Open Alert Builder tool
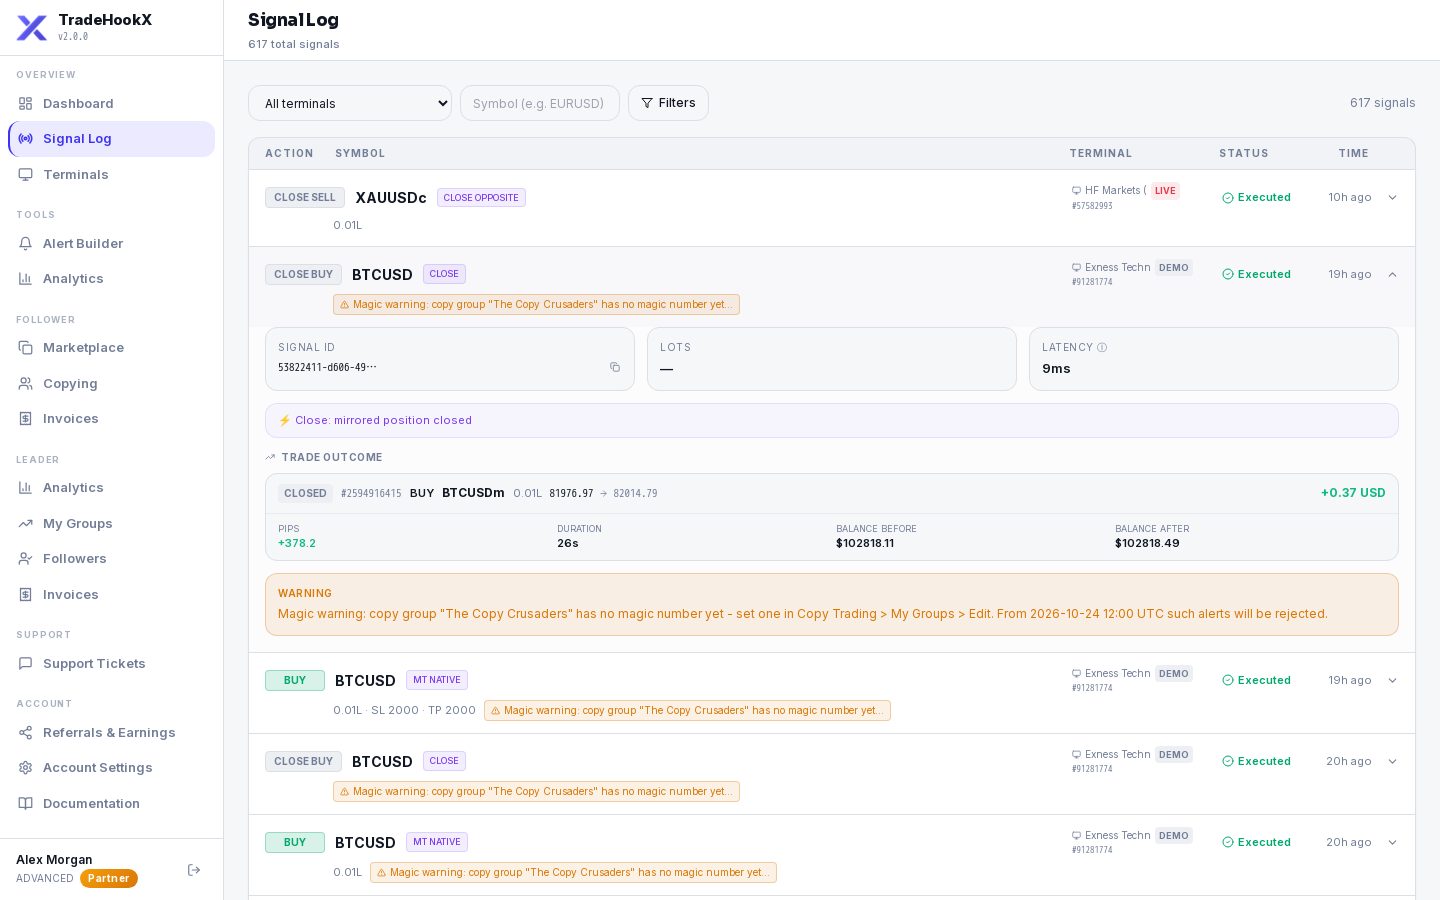This screenshot has width=1440, height=900. click(111, 243)
